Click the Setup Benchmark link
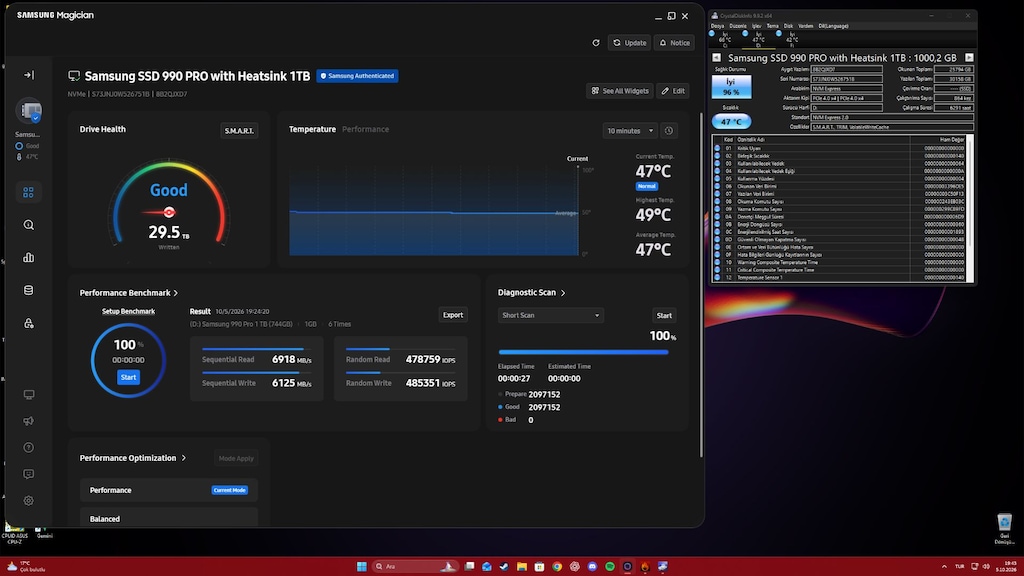 [128, 312]
